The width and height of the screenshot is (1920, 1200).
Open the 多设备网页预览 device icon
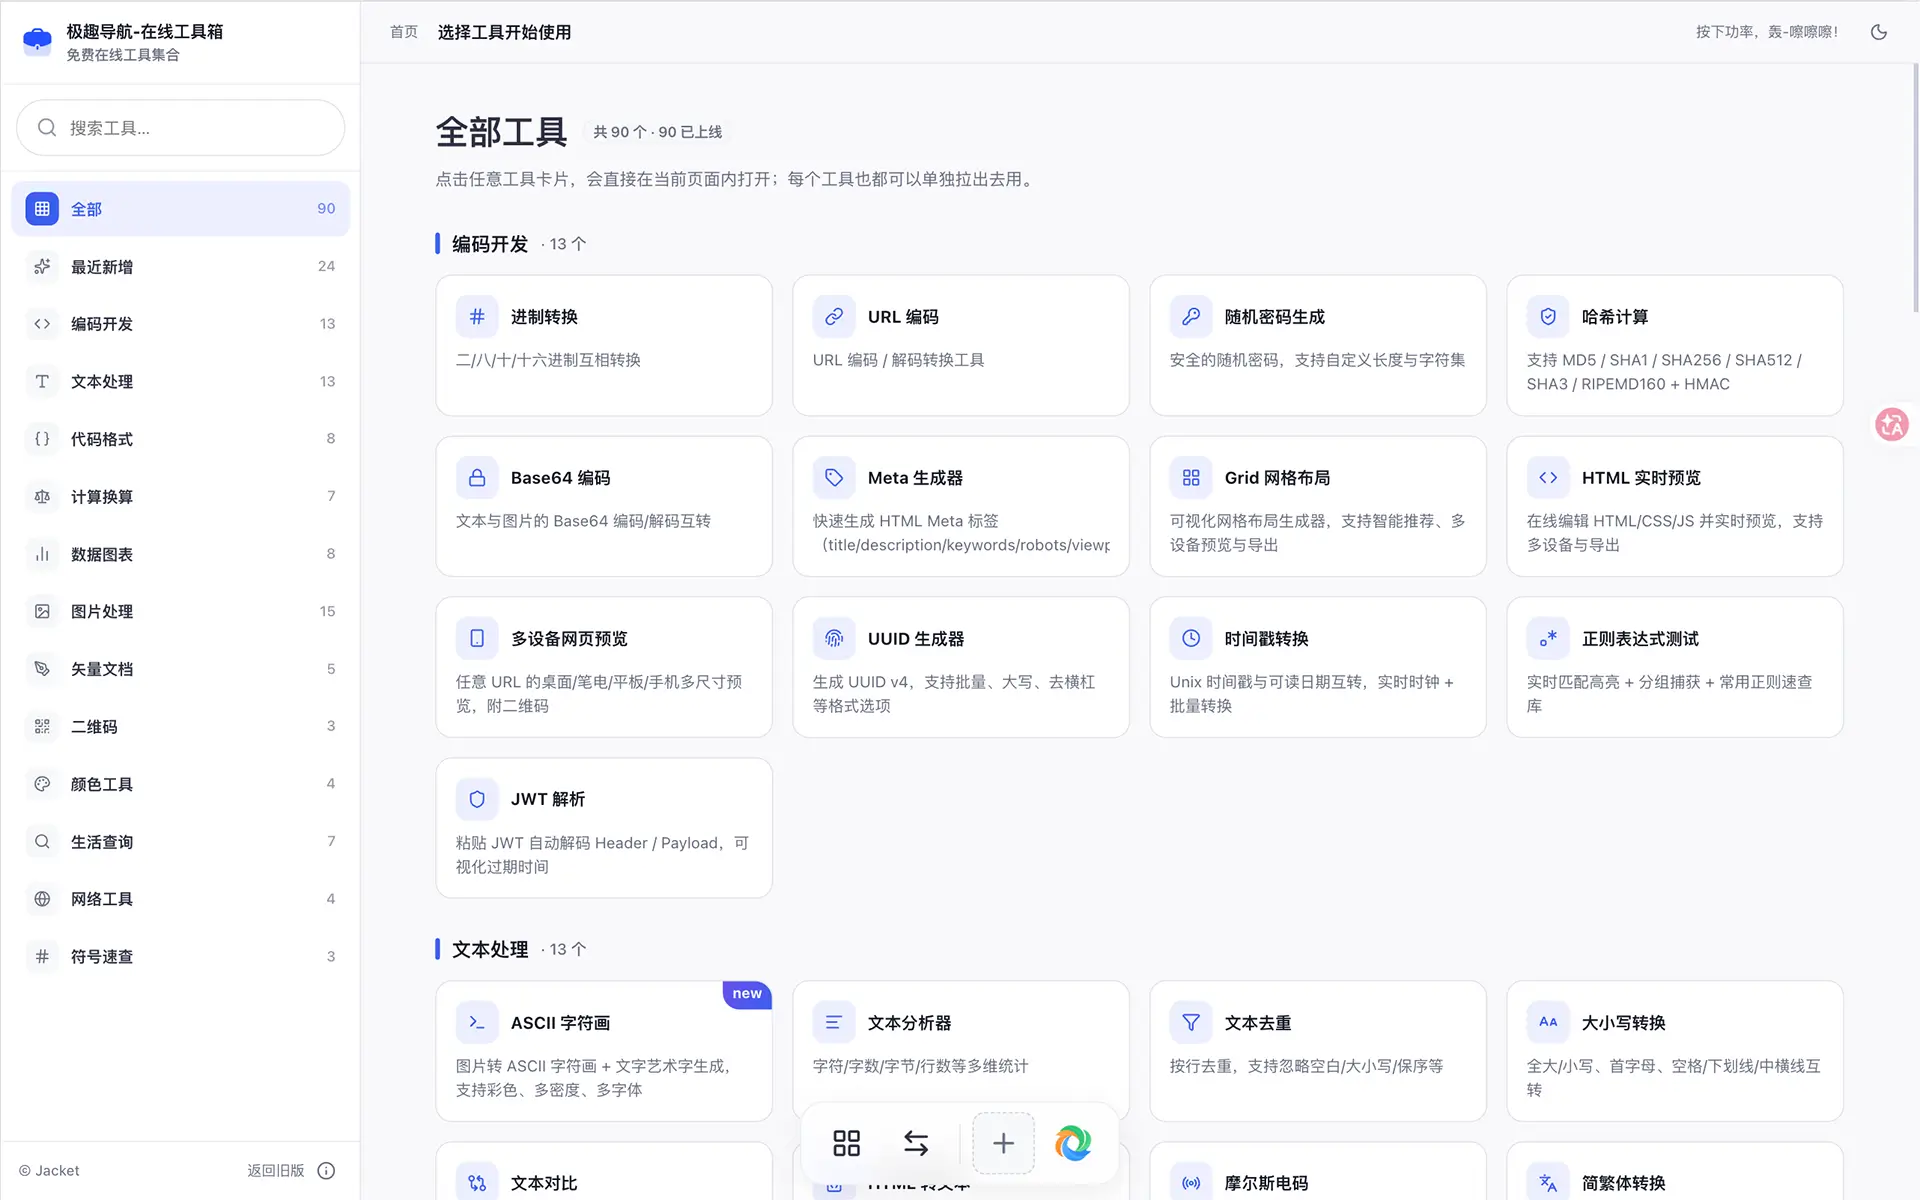[477, 639]
